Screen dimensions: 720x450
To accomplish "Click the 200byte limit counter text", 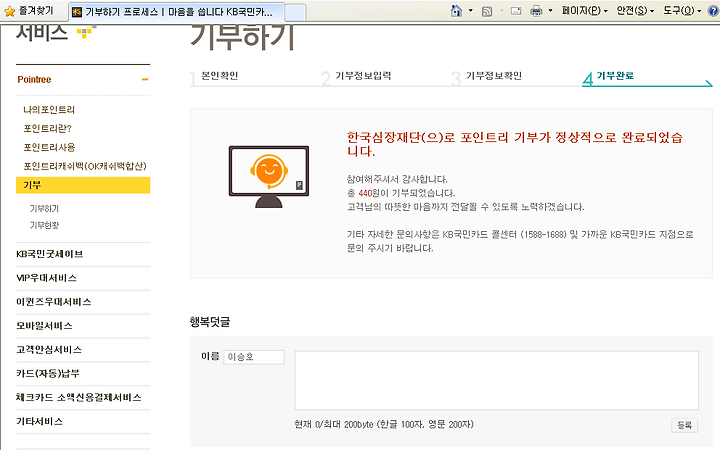I will coord(384,425).
